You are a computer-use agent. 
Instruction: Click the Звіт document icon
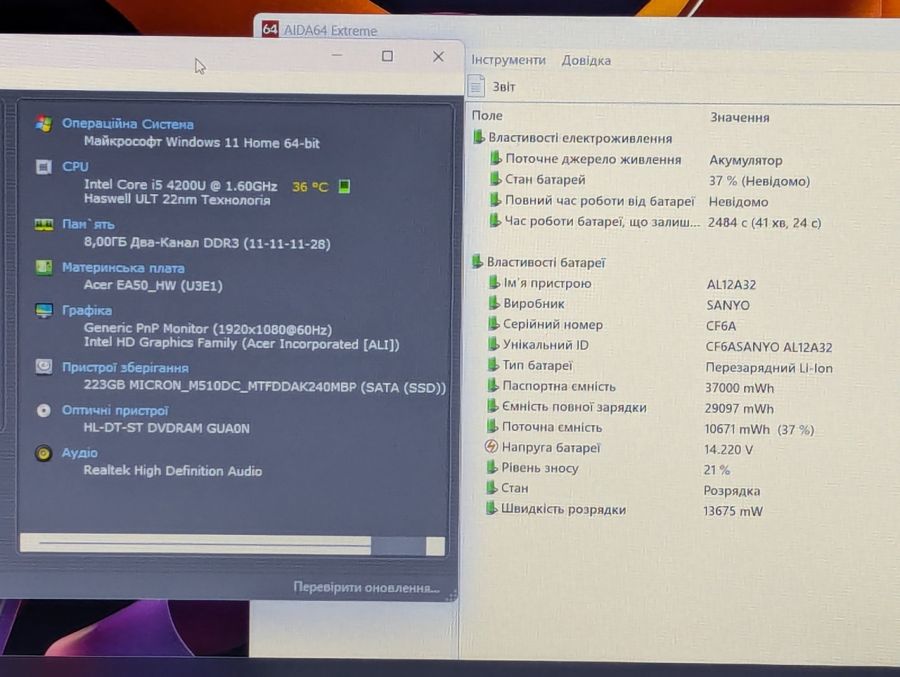click(476, 86)
